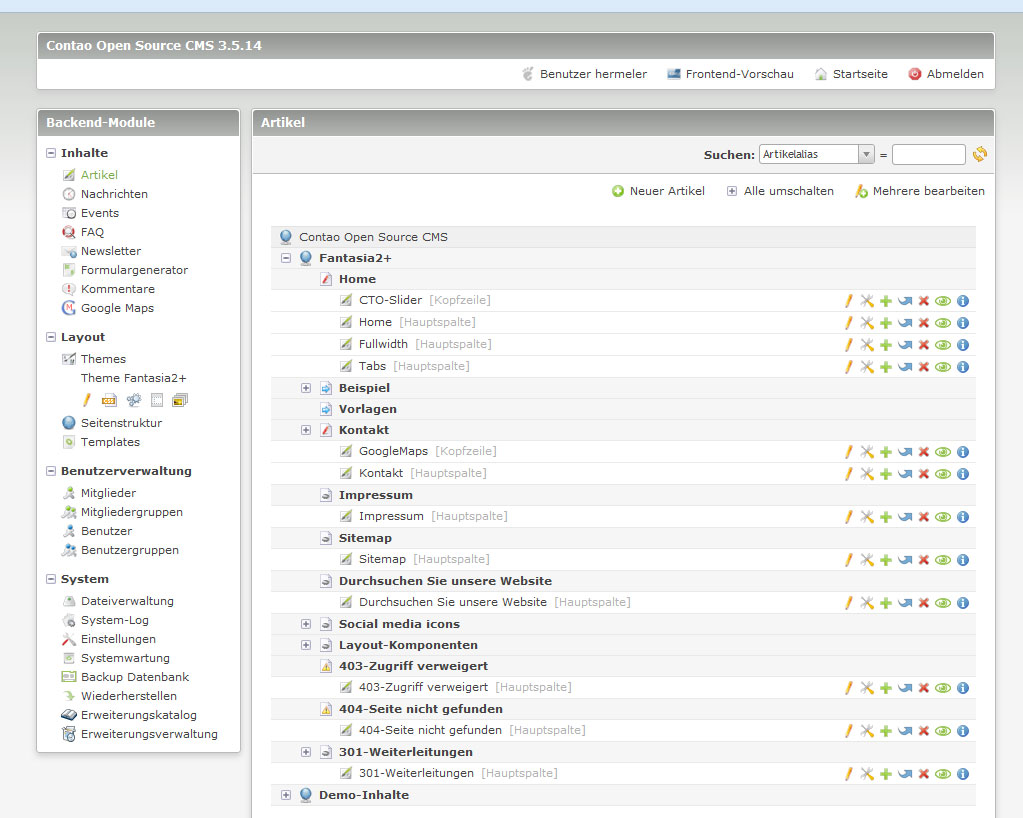Hide the Kontakt article using eye icon
This screenshot has width=1023, height=818.
[943, 474]
